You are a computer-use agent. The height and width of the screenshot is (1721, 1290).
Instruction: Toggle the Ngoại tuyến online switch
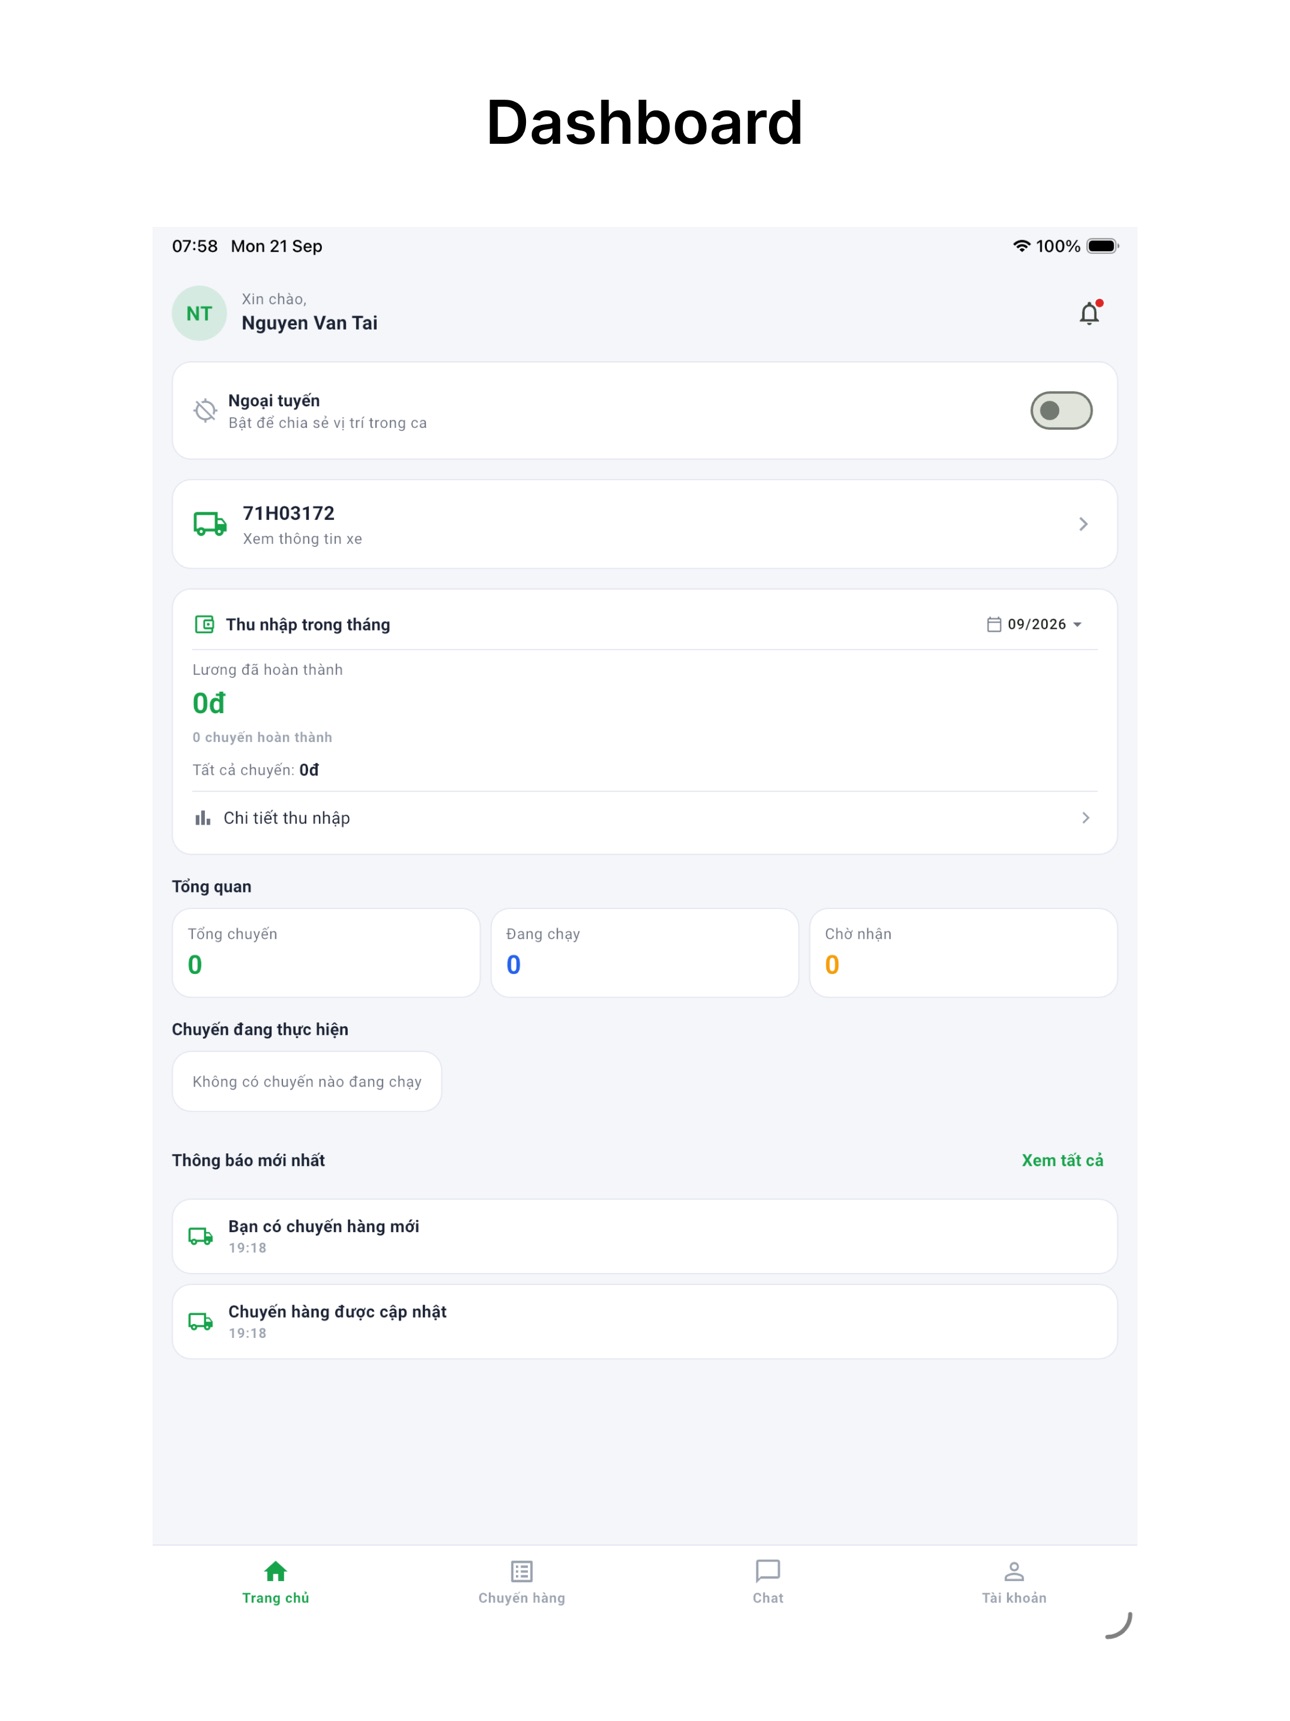[1061, 410]
